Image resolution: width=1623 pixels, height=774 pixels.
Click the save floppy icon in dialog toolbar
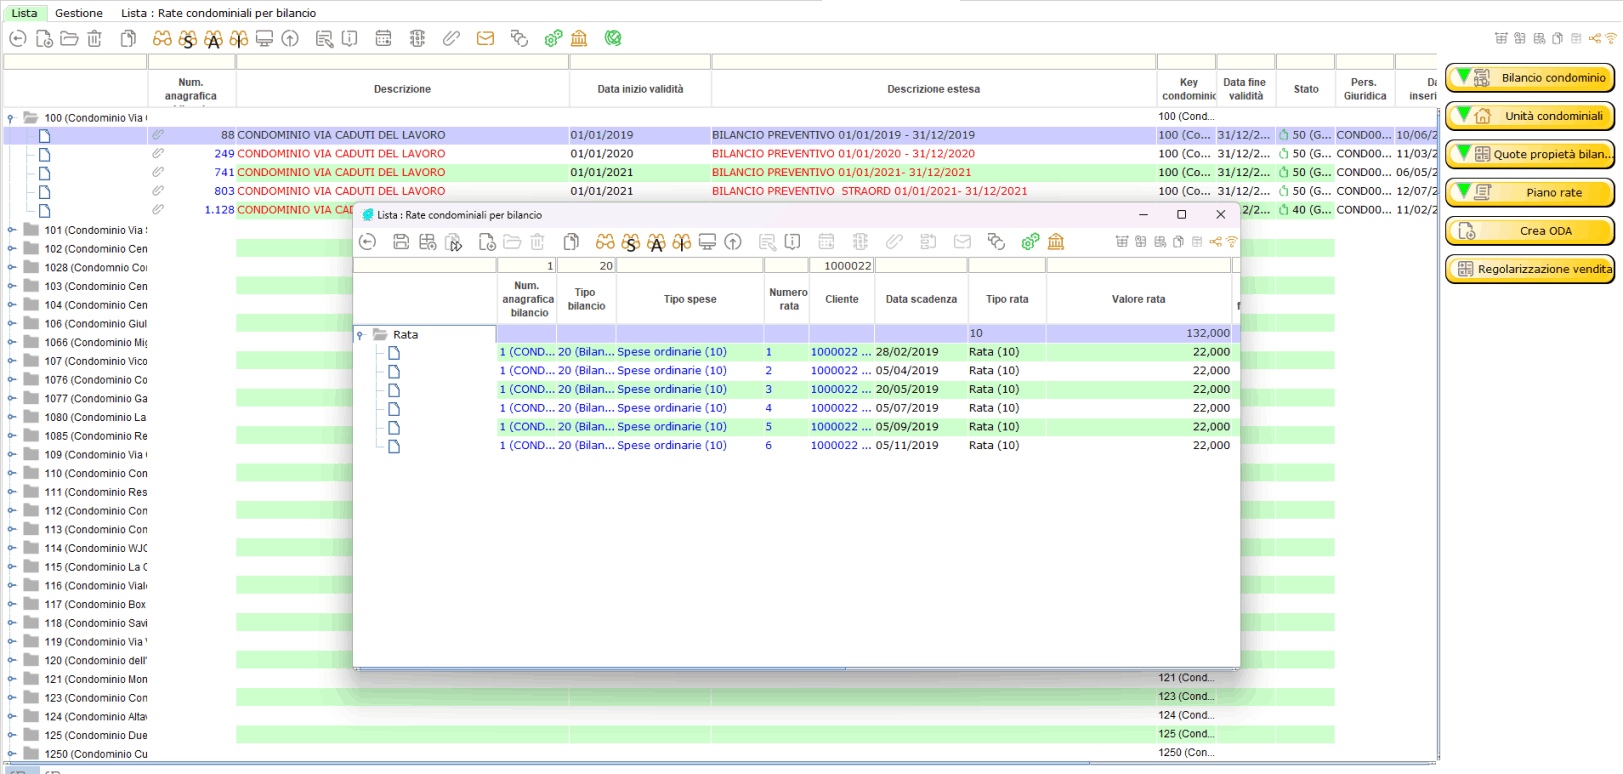(x=401, y=242)
